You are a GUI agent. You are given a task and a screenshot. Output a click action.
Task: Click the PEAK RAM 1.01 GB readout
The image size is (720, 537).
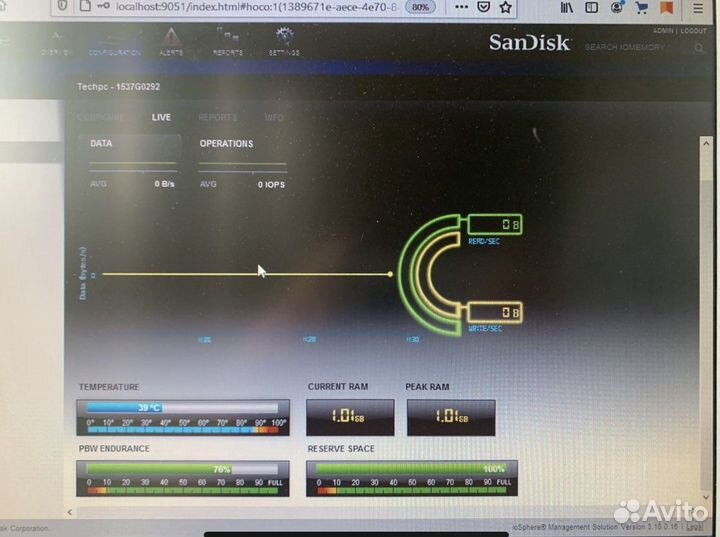tap(451, 417)
